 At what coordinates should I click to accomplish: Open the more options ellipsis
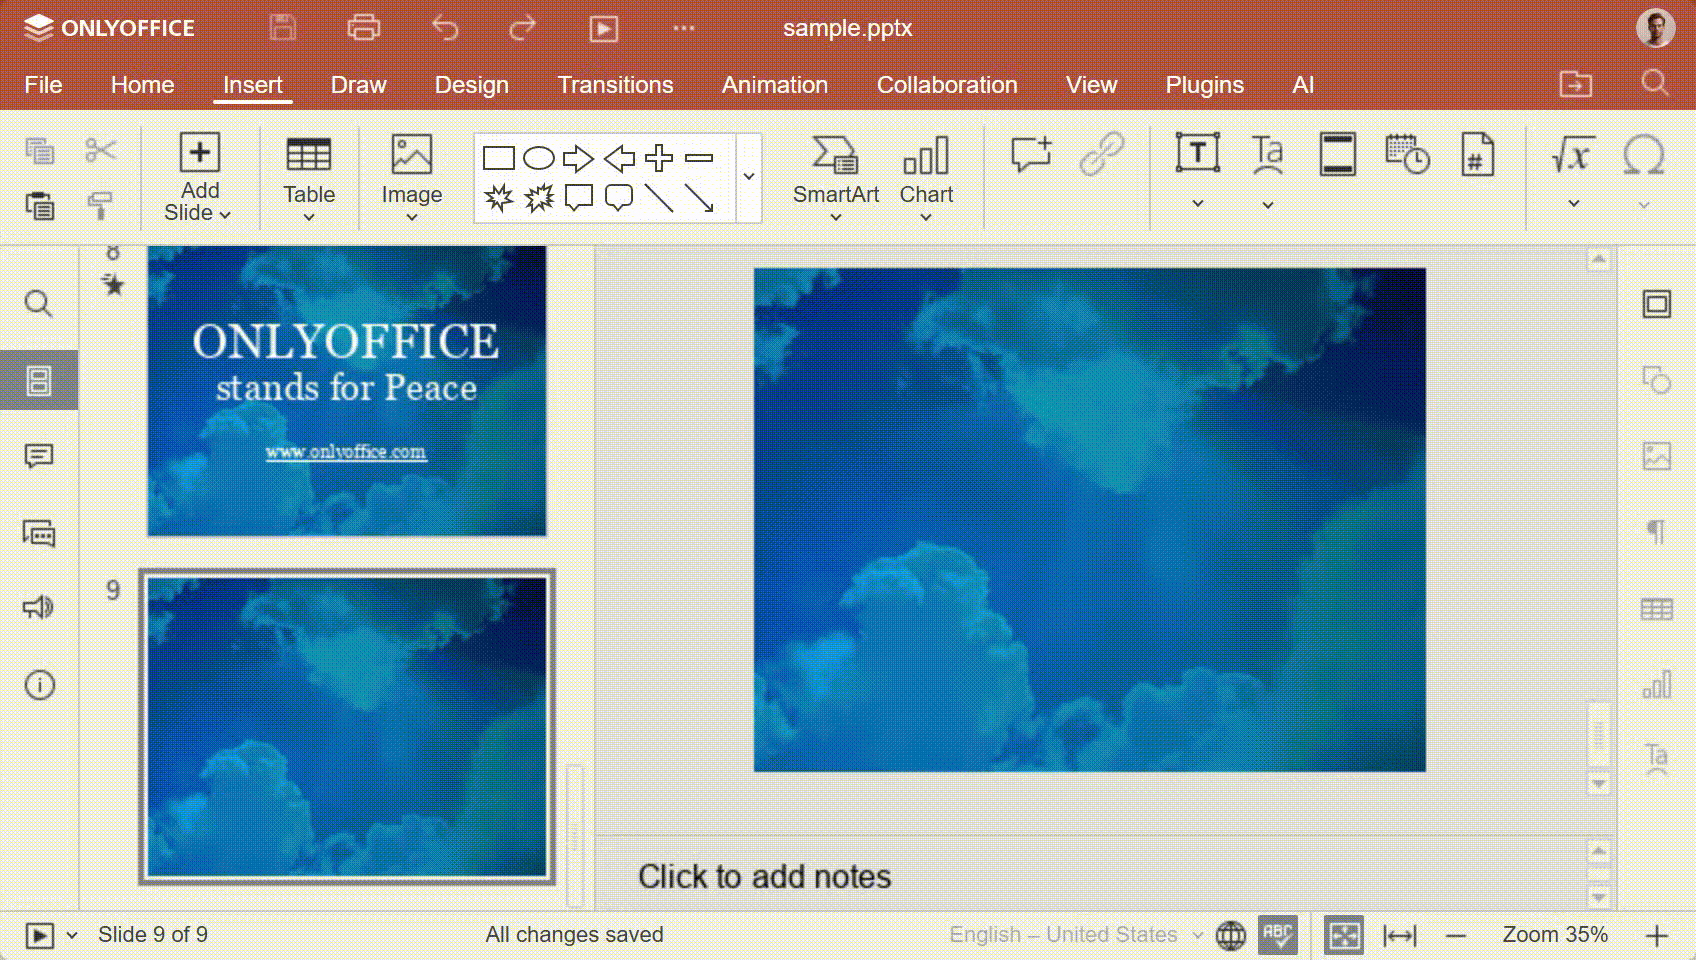coord(684,28)
